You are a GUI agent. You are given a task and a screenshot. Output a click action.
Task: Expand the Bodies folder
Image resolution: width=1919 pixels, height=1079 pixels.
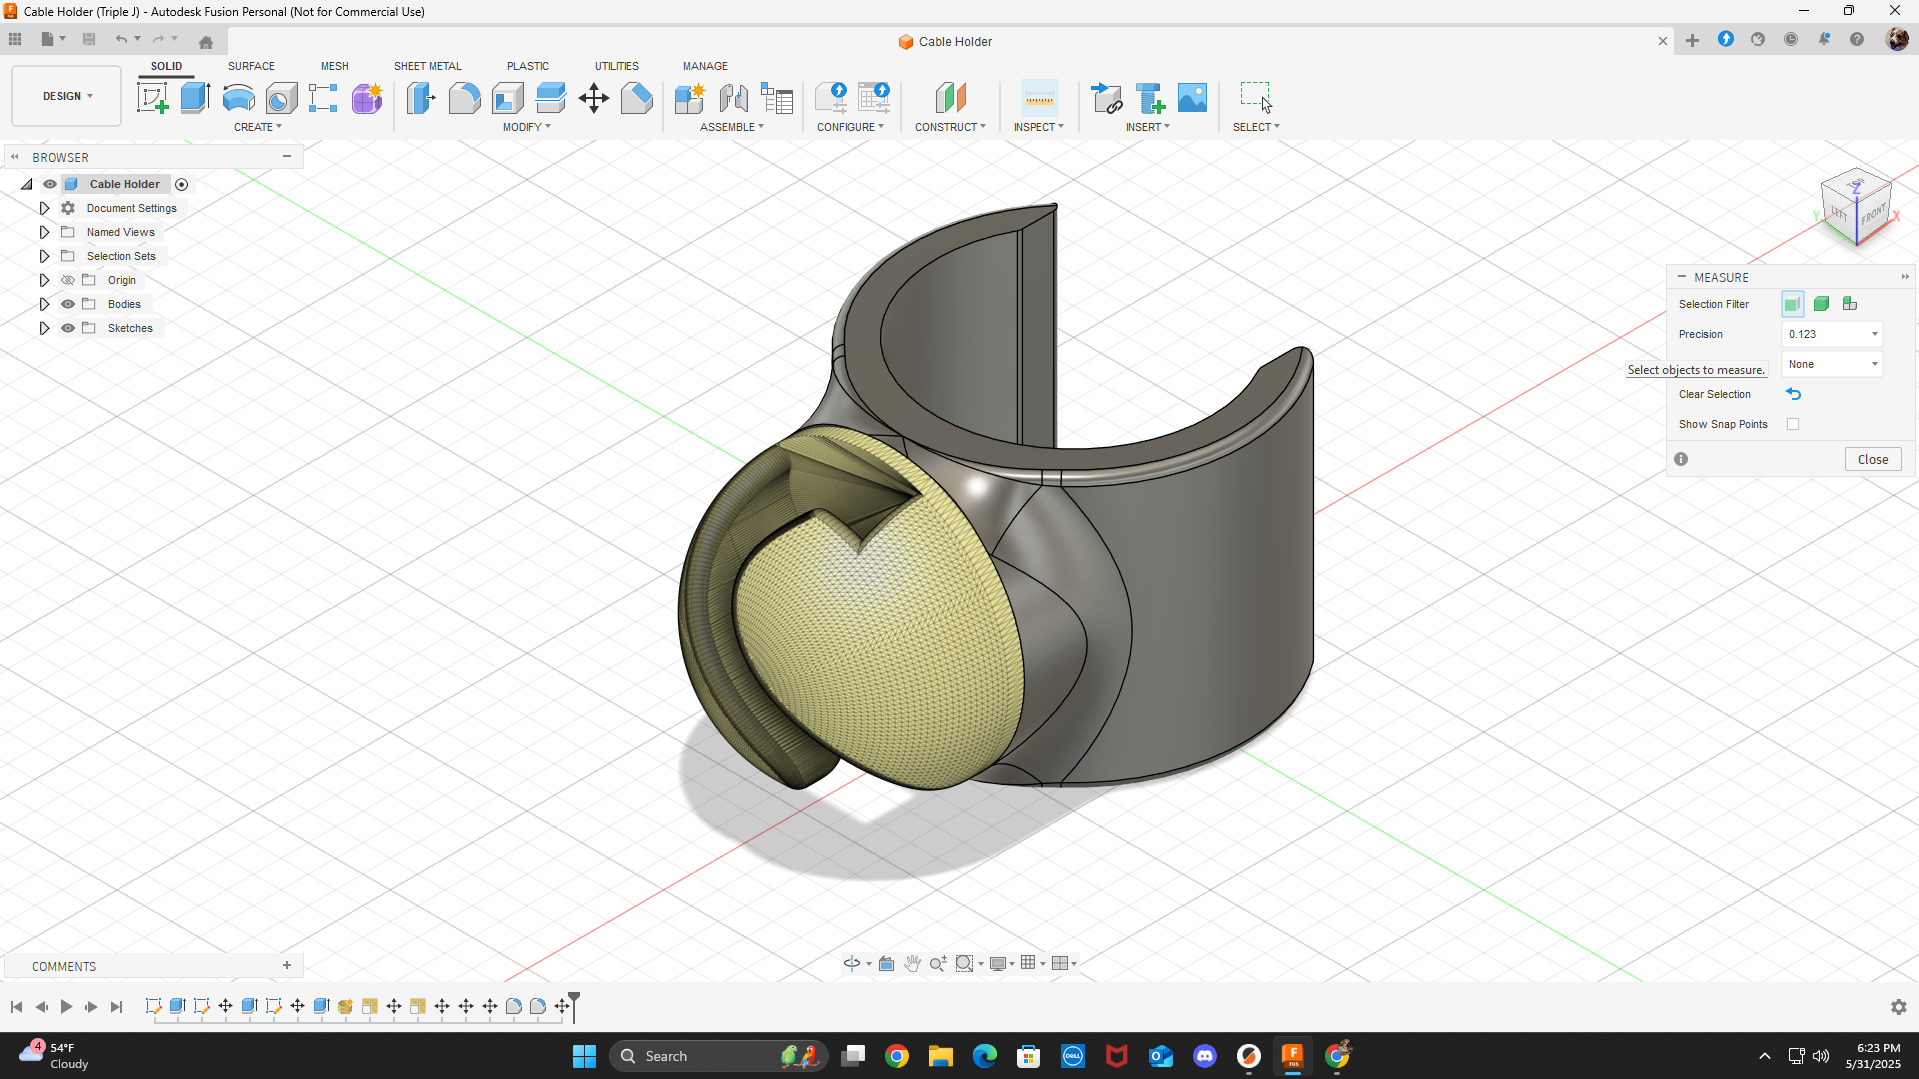44,304
